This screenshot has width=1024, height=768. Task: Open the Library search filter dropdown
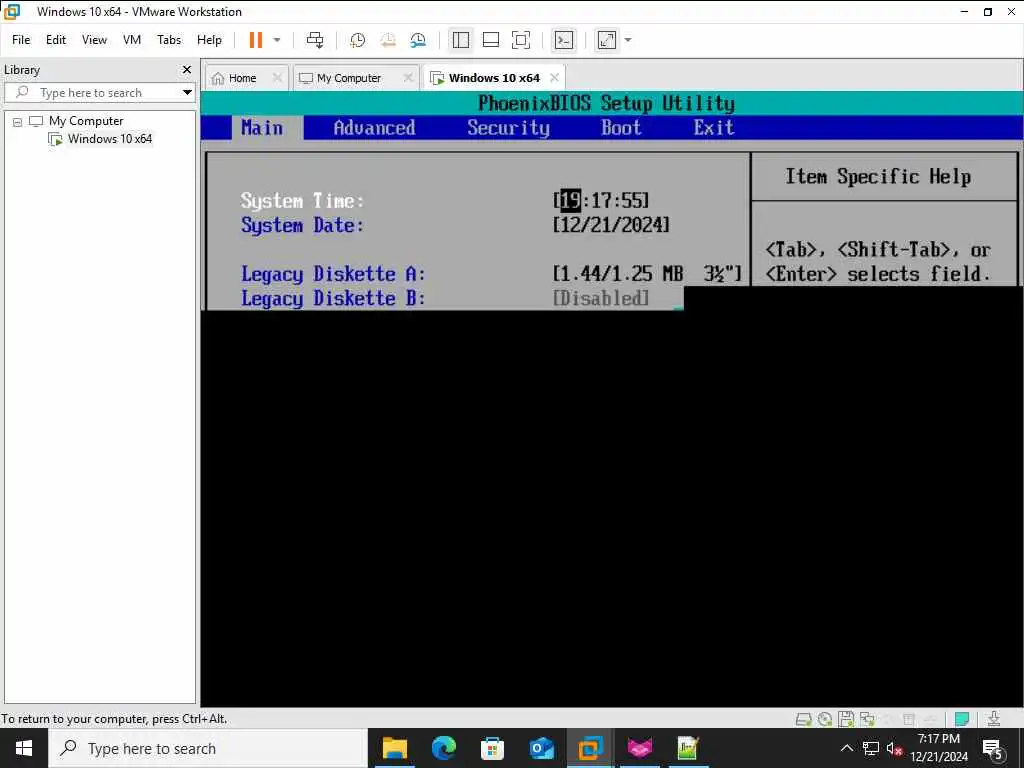[187, 93]
